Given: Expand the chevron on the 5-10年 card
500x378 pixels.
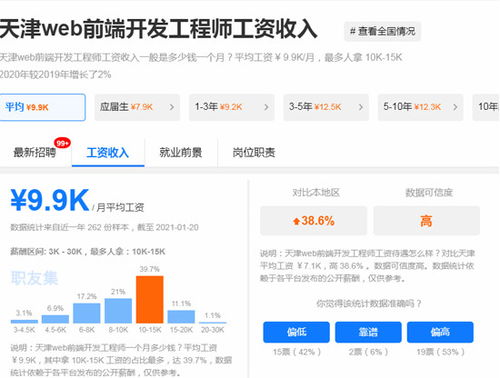Looking at the screenshot, I should [x=455, y=107].
